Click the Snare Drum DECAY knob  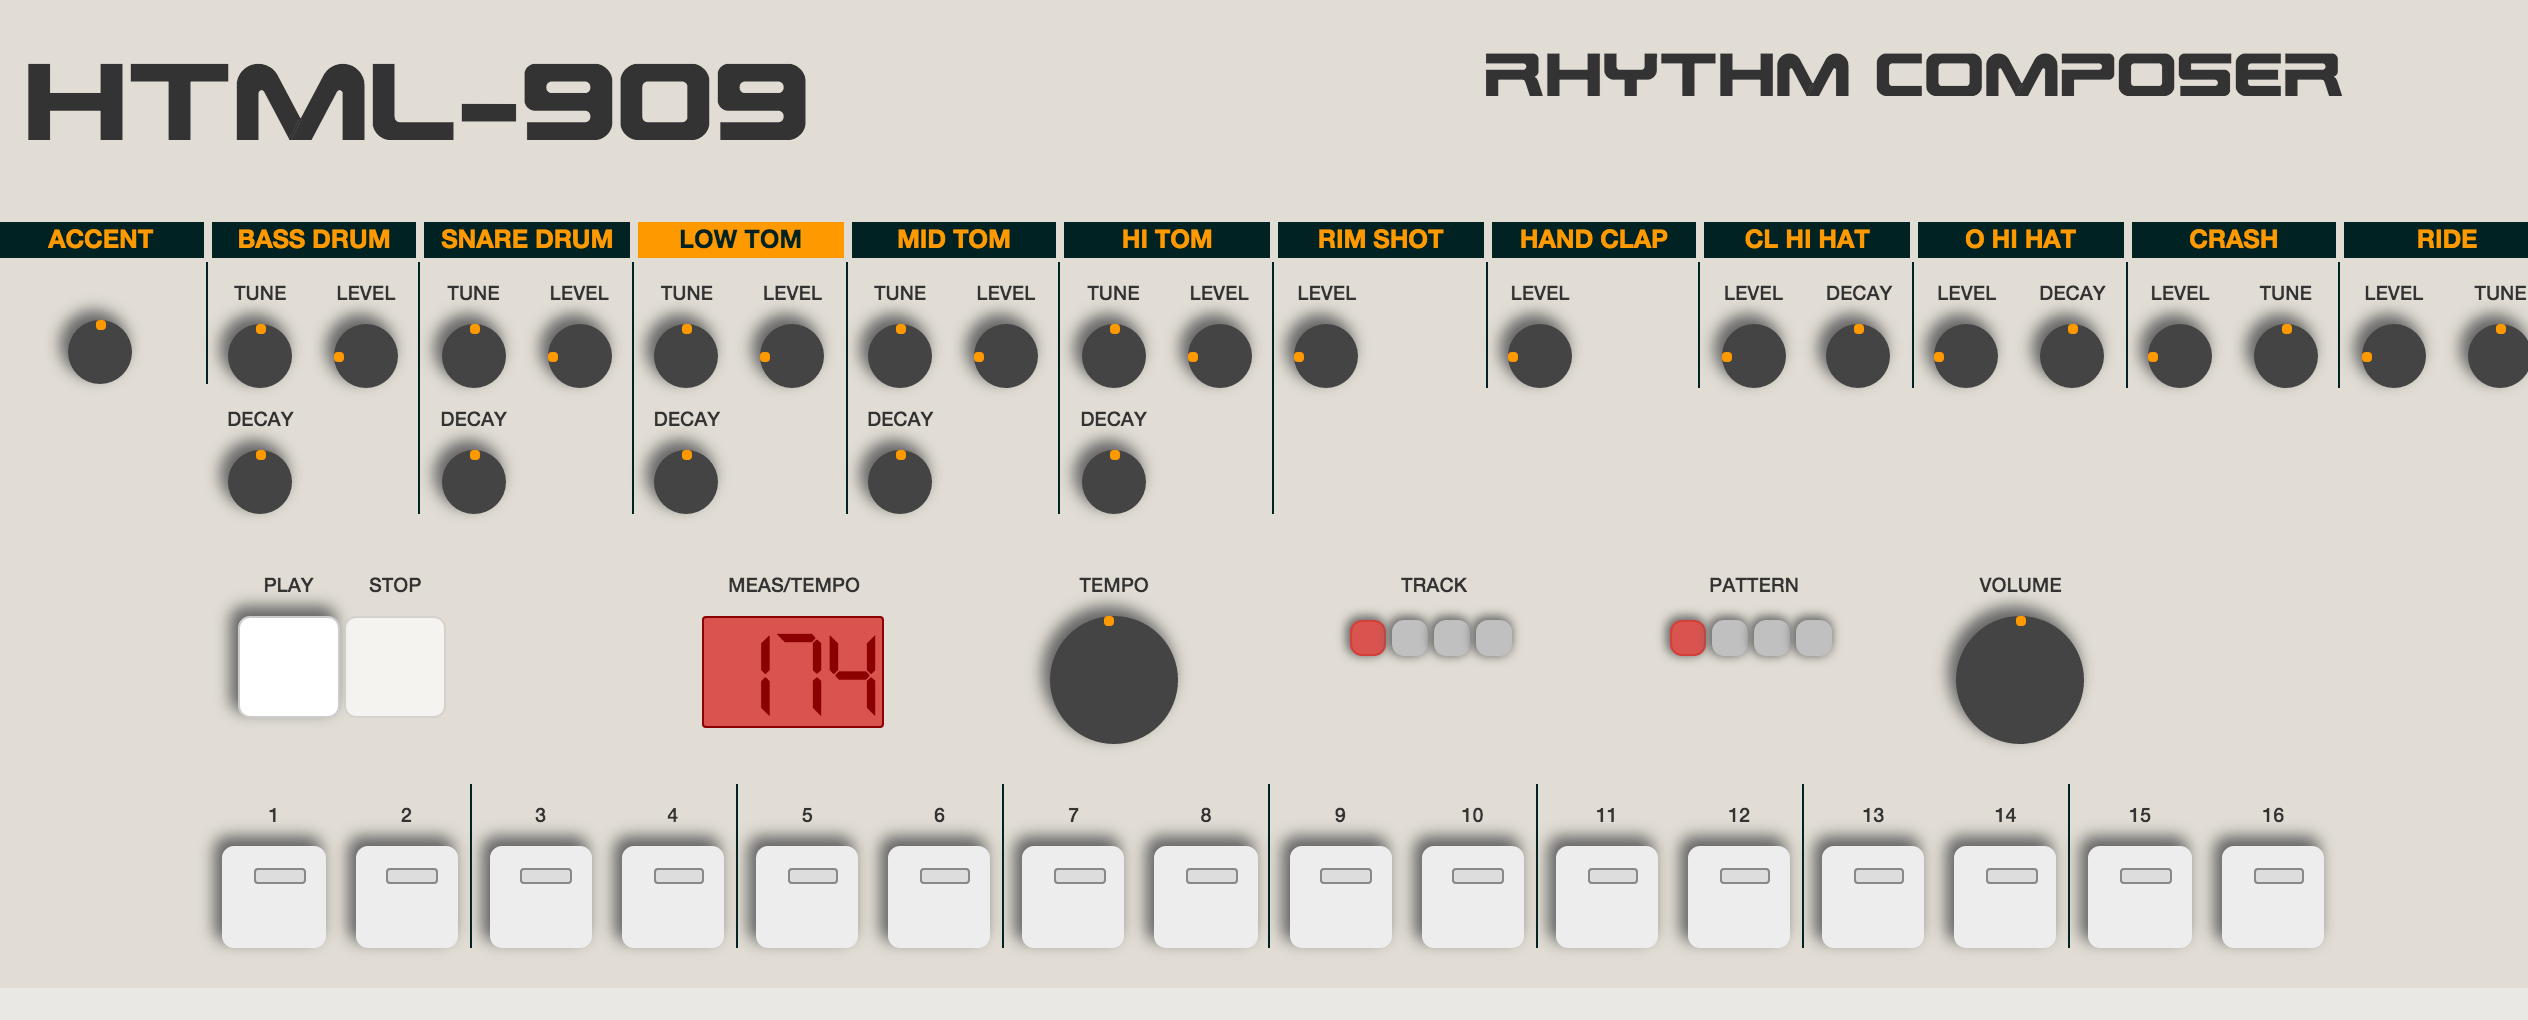pos(474,481)
